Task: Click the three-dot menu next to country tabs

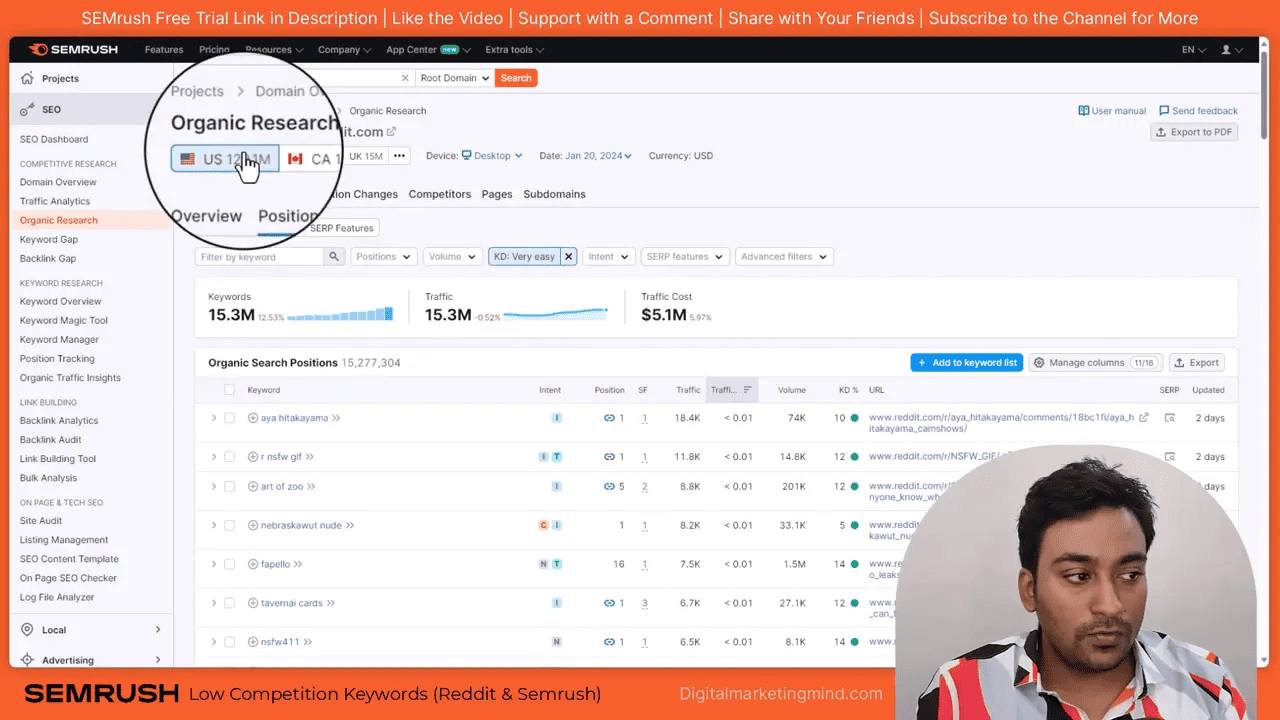Action: click(x=398, y=156)
